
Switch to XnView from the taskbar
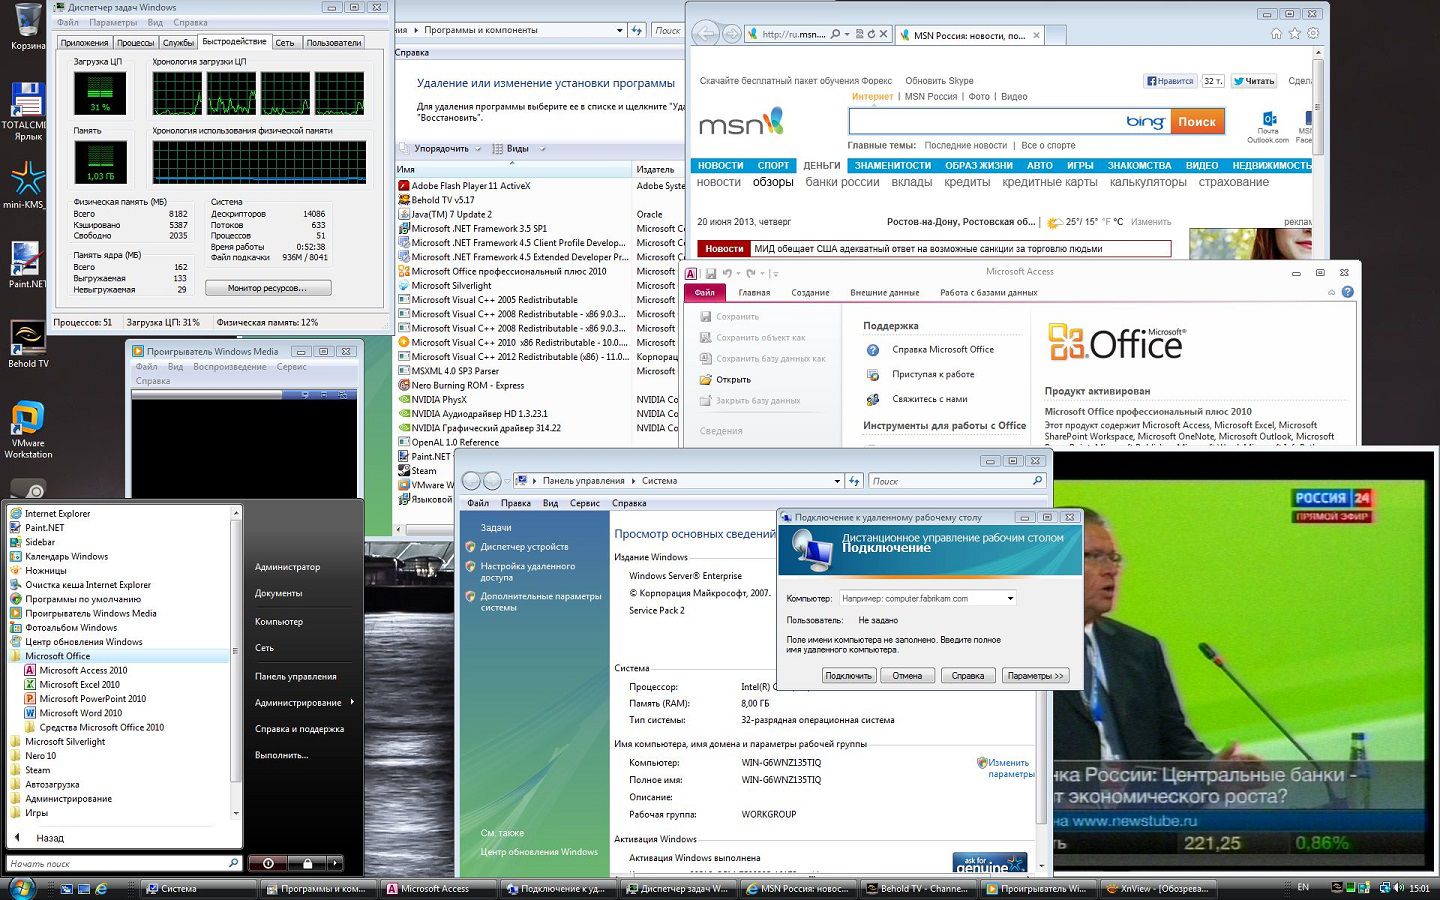pyautogui.click(x=1159, y=888)
